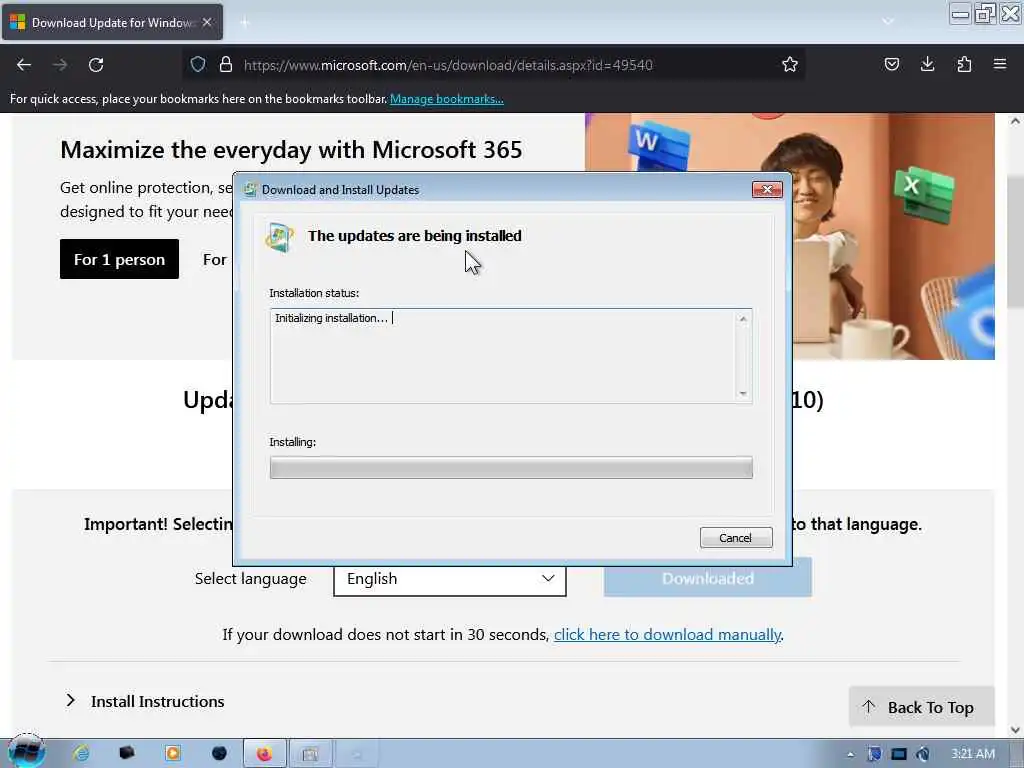Screen dimensions: 1024x768
Task: Select the For 1 person option
Action: pos(120,259)
